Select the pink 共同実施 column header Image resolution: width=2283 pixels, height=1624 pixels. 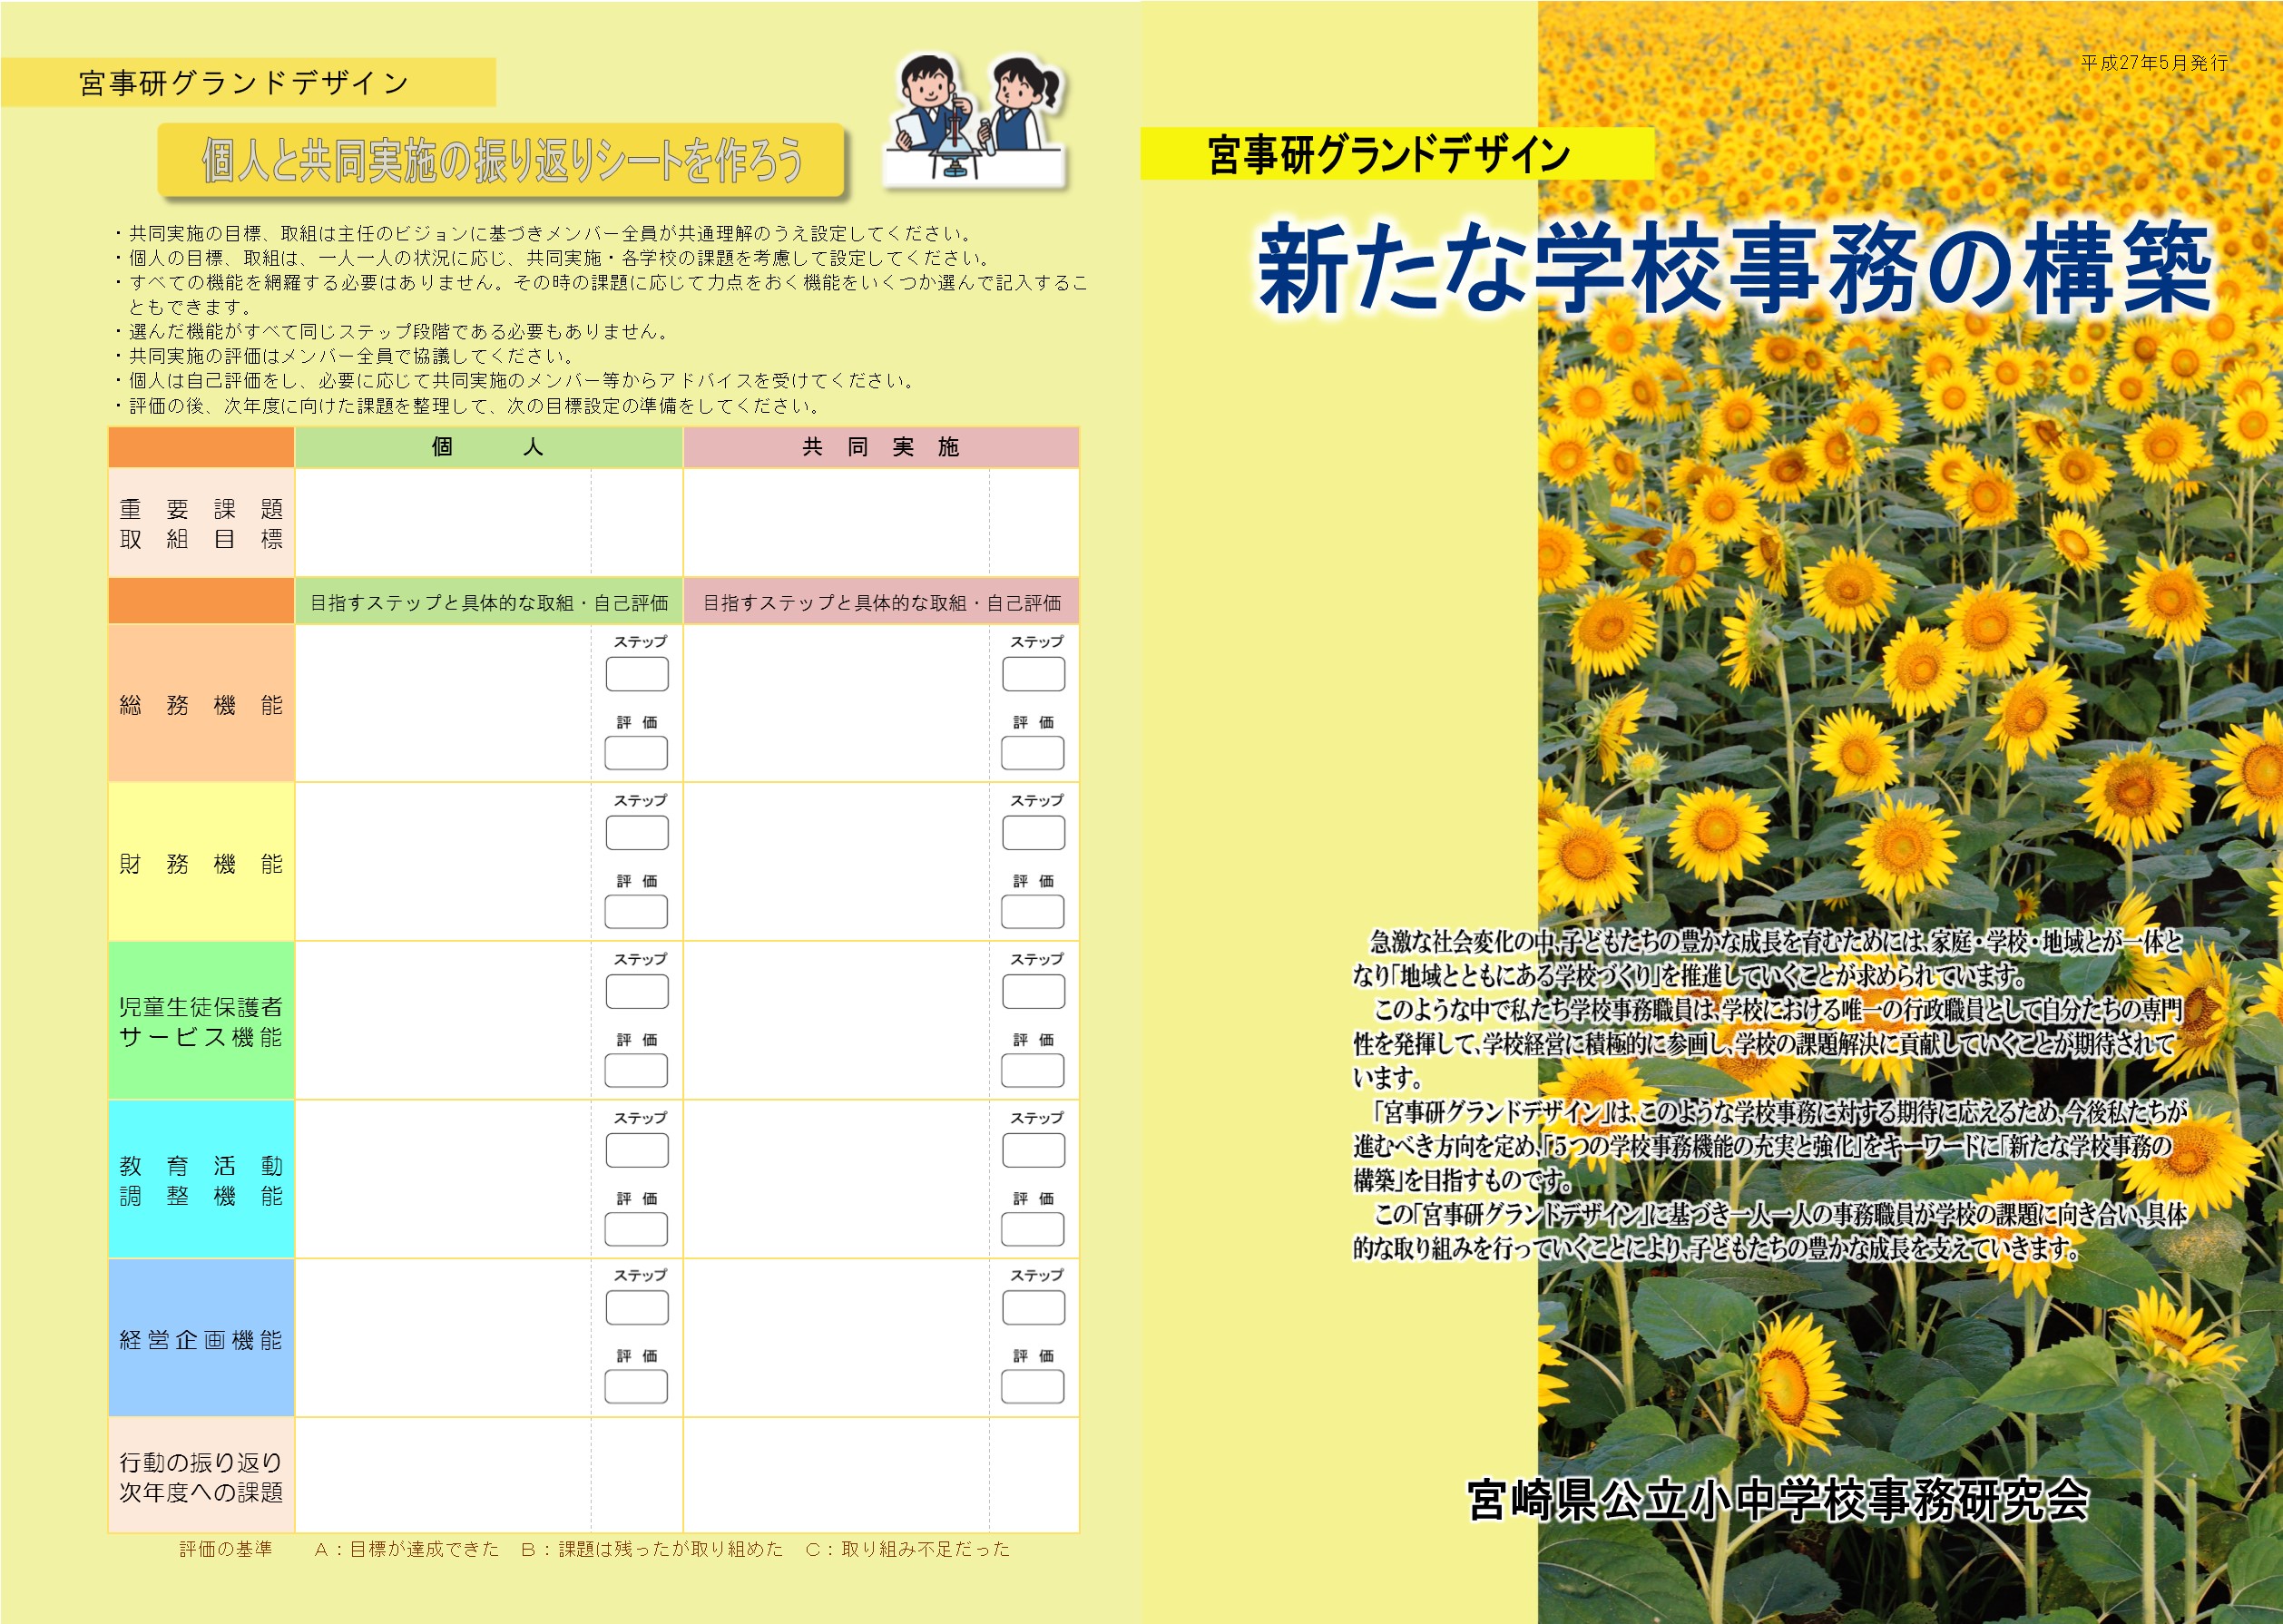click(880, 447)
